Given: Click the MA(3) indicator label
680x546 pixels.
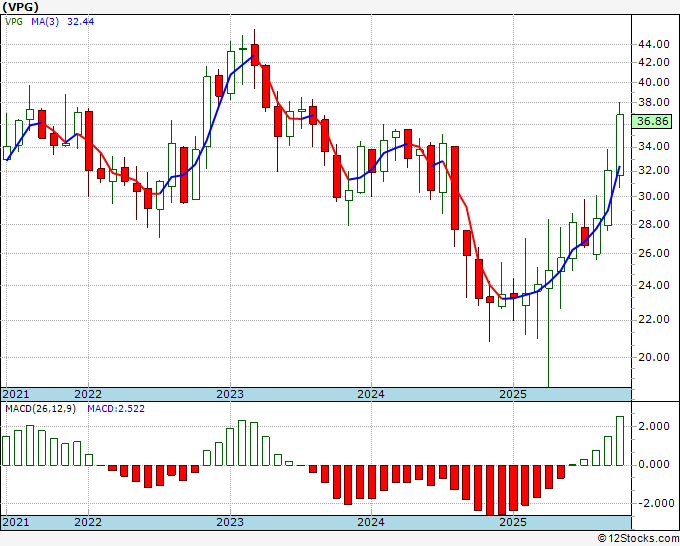Looking at the screenshot, I should (45, 22).
